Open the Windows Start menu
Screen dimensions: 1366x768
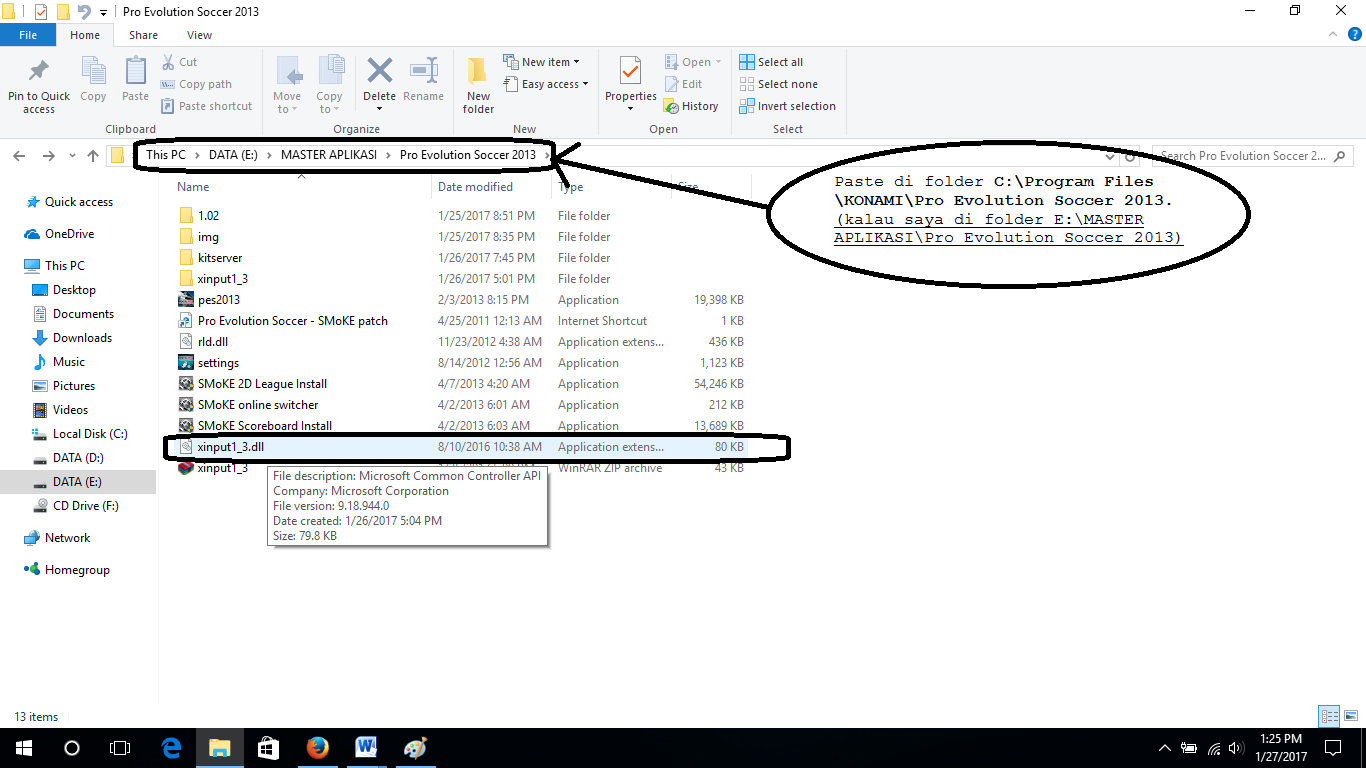24,748
